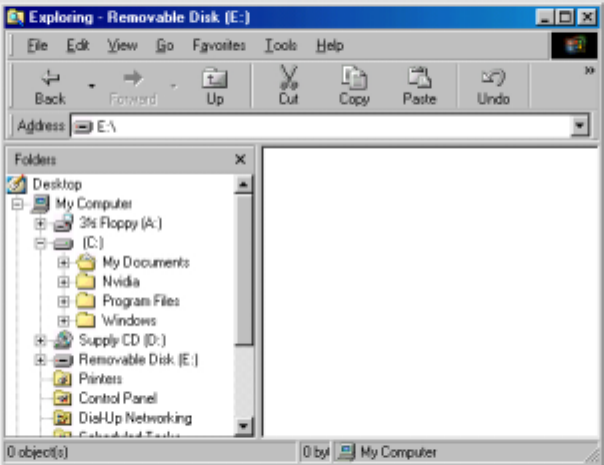604x465 pixels.
Task: Select the My Documents label in the tree
Action: [146, 262]
